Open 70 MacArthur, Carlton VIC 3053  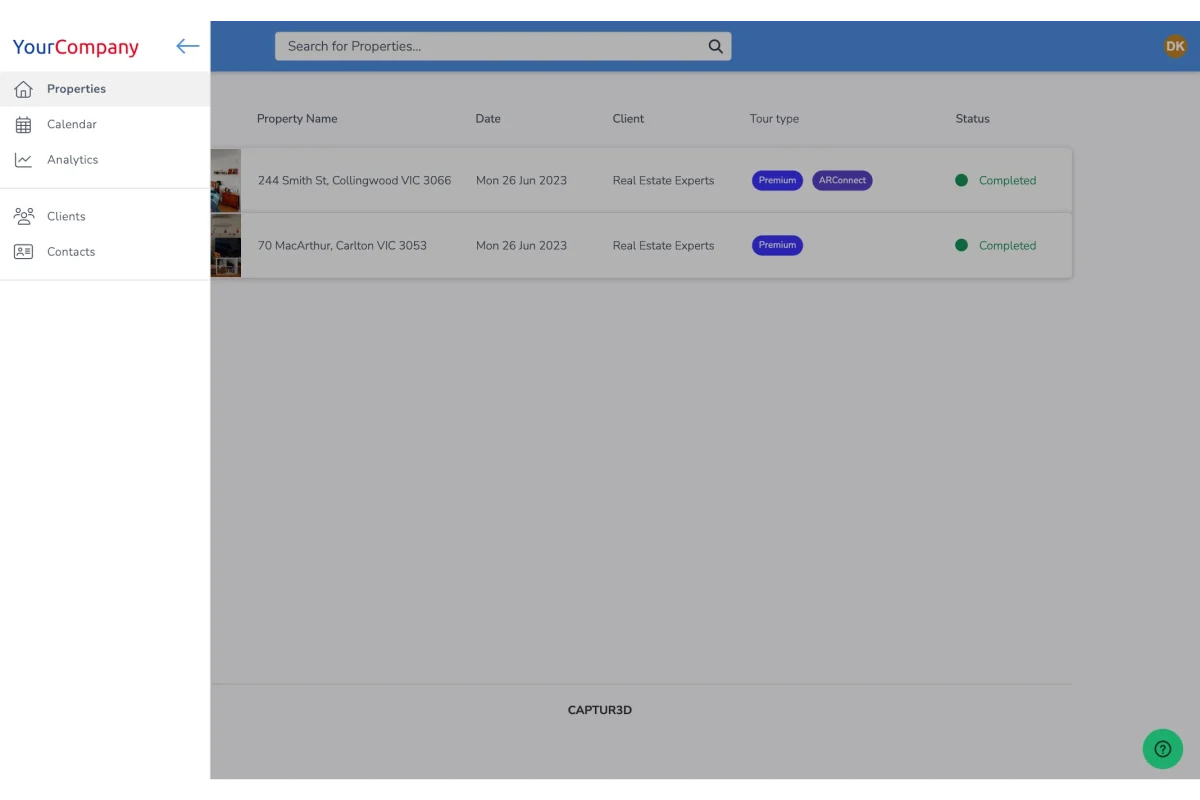(342, 246)
